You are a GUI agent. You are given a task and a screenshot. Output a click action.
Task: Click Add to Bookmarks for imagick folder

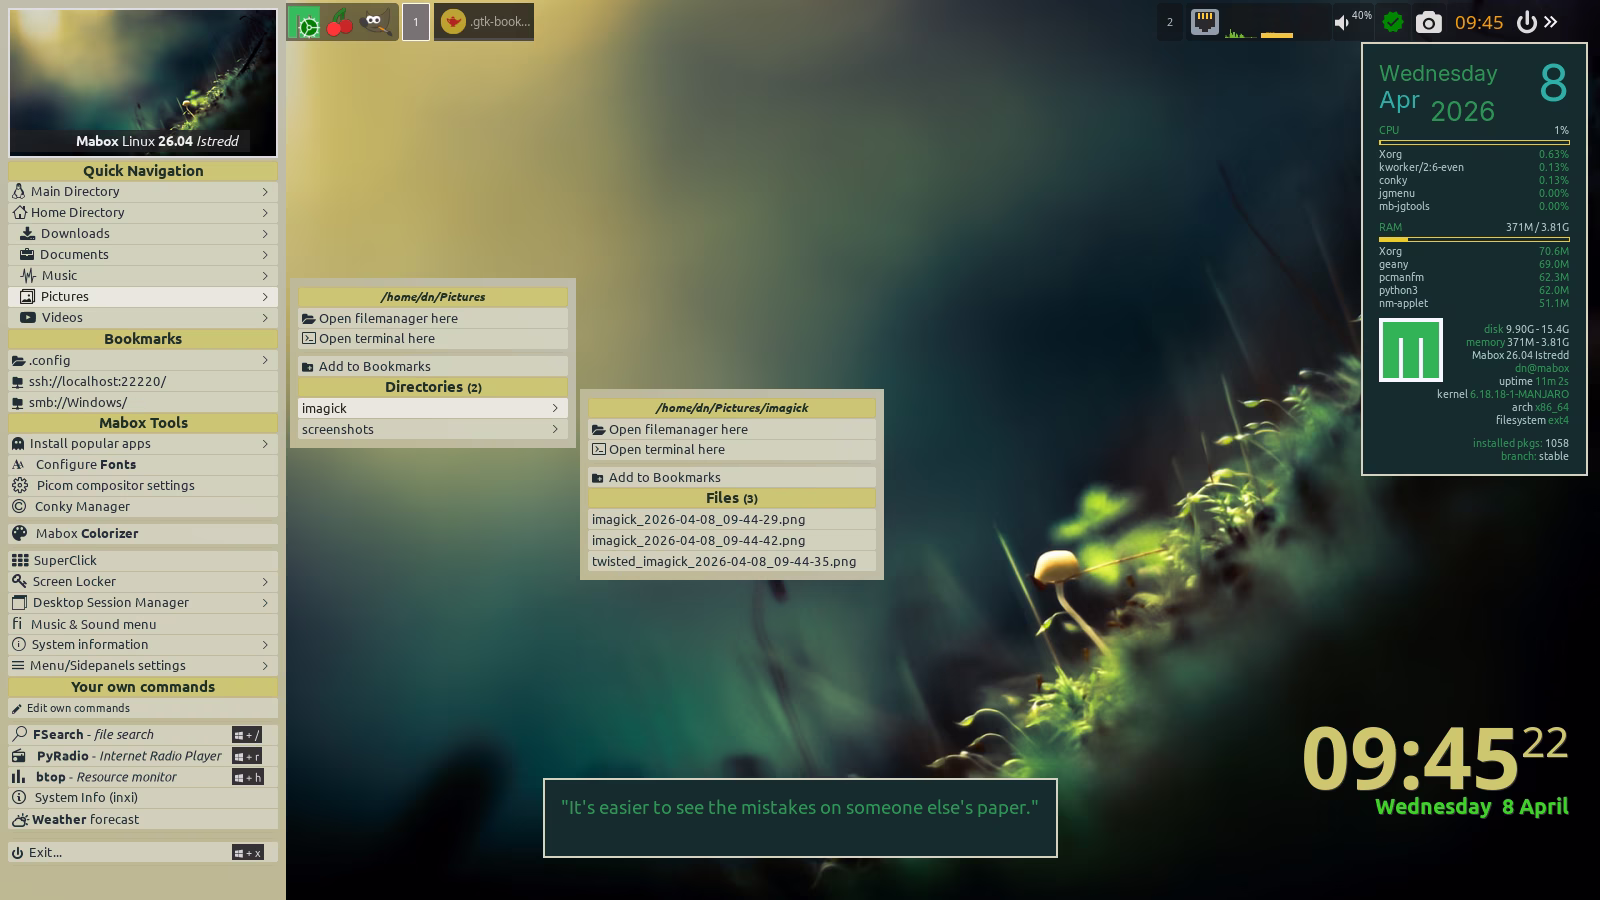tap(731, 477)
